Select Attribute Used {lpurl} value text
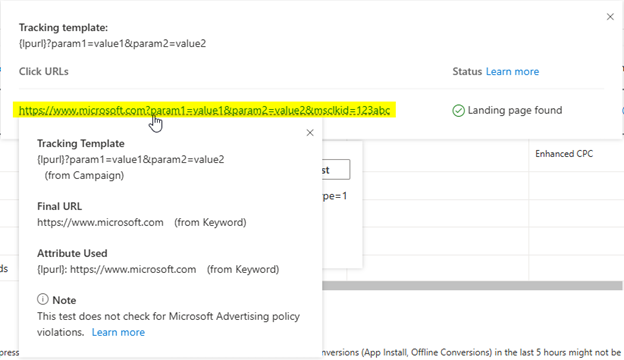The width and height of the screenshot is (624, 360). (x=117, y=269)
